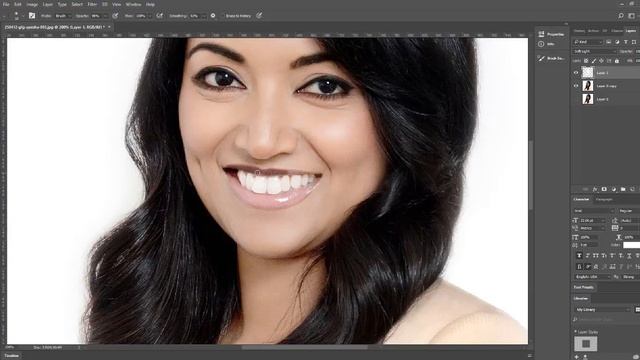Image resolution: width=640 pixels, height=360 pixels.
Task: Lock position icon in Layers panel
Action: coord(601,61)
